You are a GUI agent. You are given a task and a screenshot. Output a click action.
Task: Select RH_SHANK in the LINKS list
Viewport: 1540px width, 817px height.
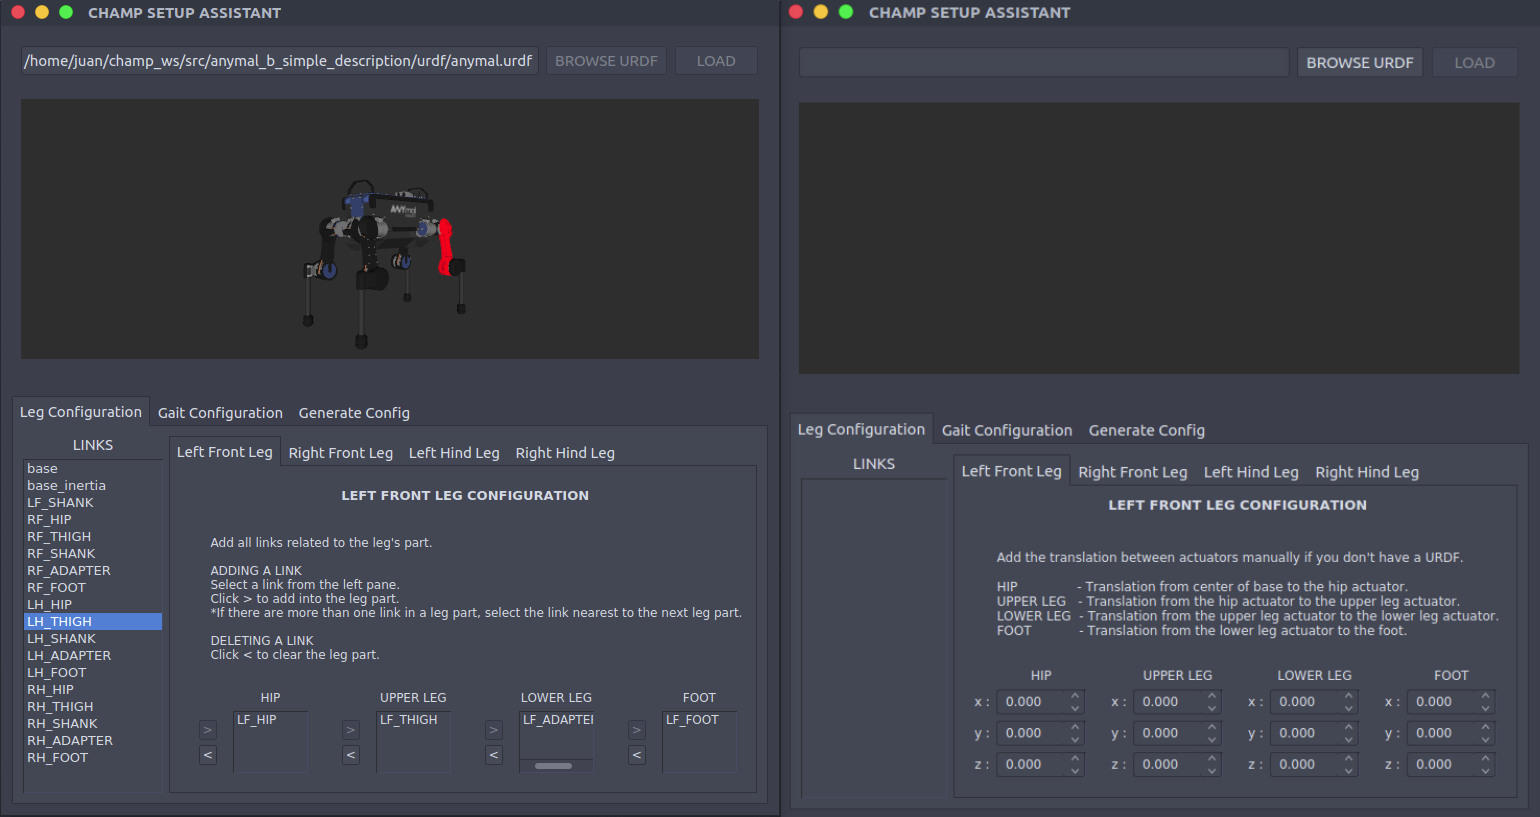[x=62, y=724]
